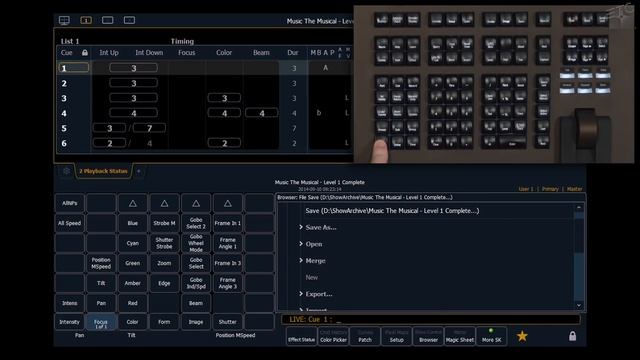Image resolution: width=640 pixels, height=360 pixels.
Task: Select the Focus parameter category
Action: click(x=101, y=322)
